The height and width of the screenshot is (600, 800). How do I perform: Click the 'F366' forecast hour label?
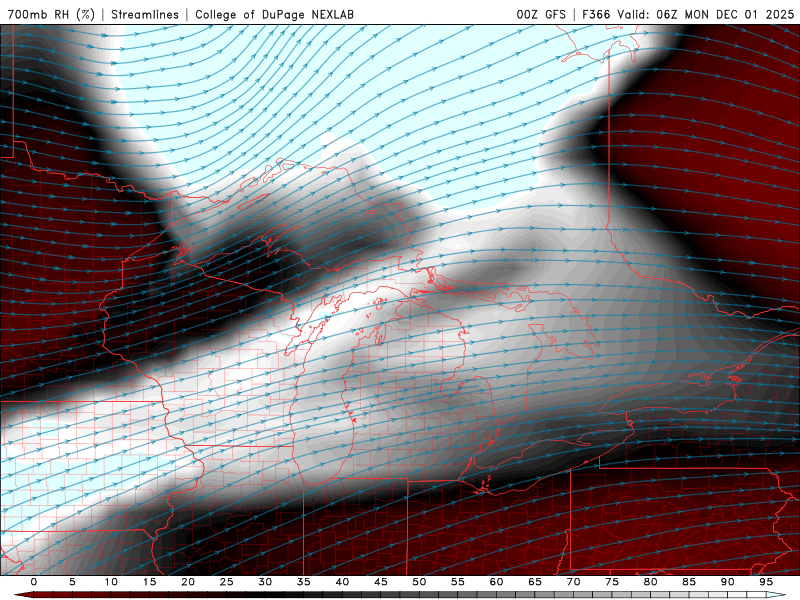596,14
